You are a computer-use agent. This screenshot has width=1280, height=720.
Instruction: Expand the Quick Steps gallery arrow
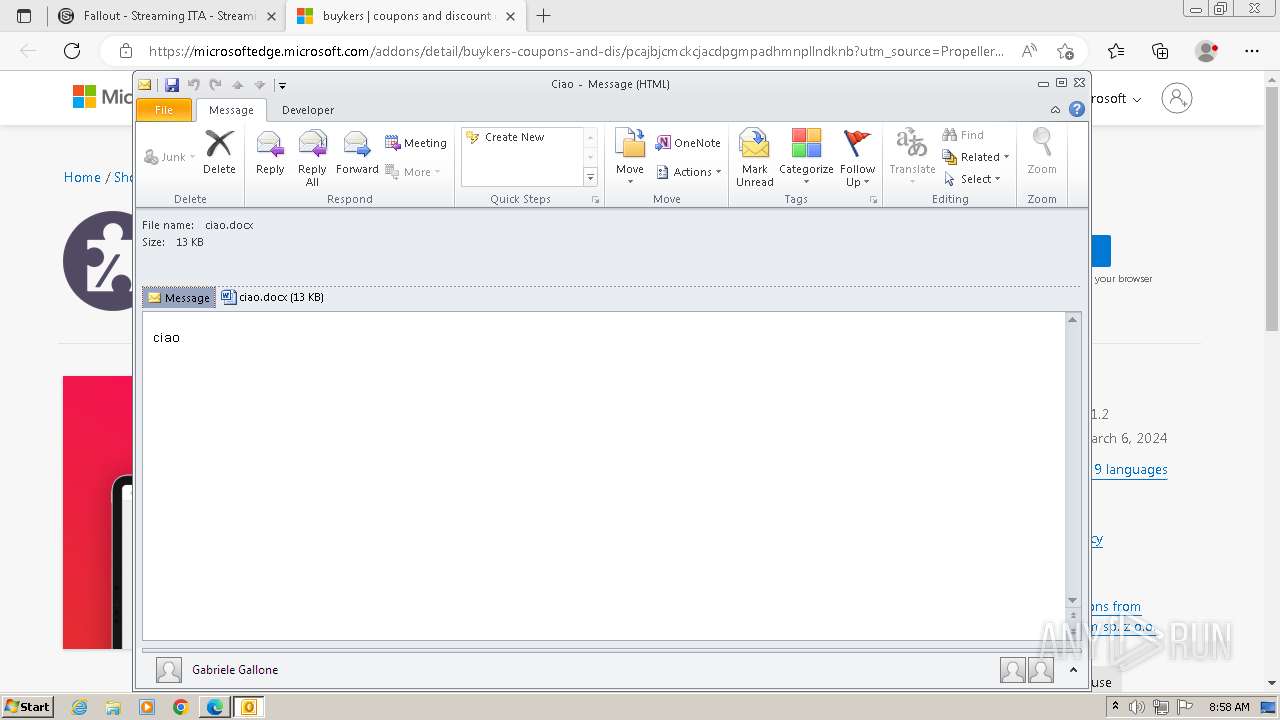(590, 177)
